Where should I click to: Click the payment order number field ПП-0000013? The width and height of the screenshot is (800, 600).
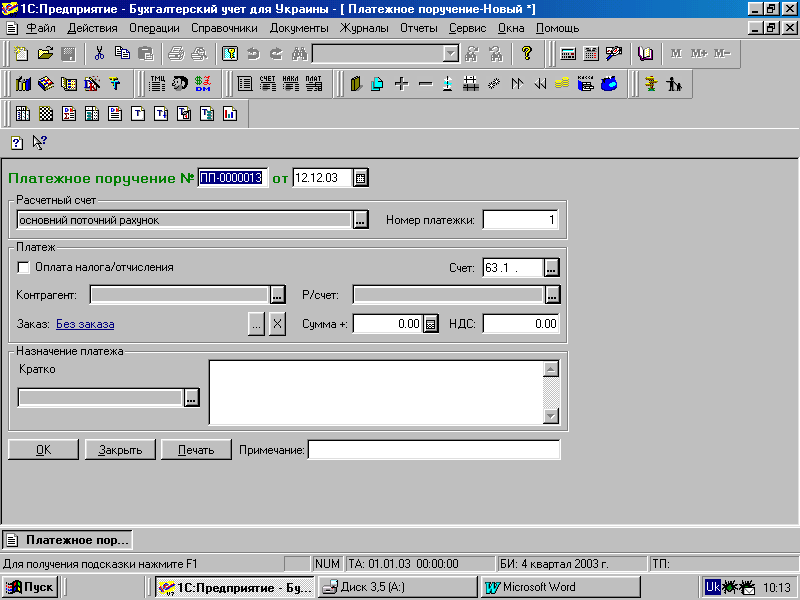click(x=232, y=178)
